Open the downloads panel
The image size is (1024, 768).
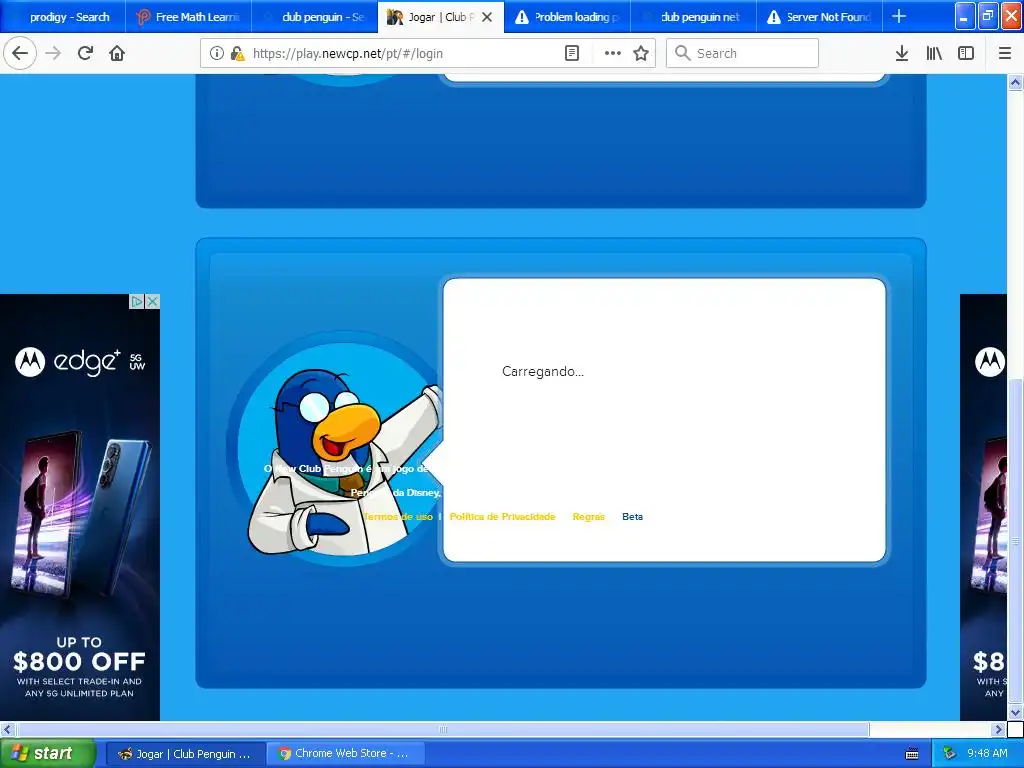point(902,54)
